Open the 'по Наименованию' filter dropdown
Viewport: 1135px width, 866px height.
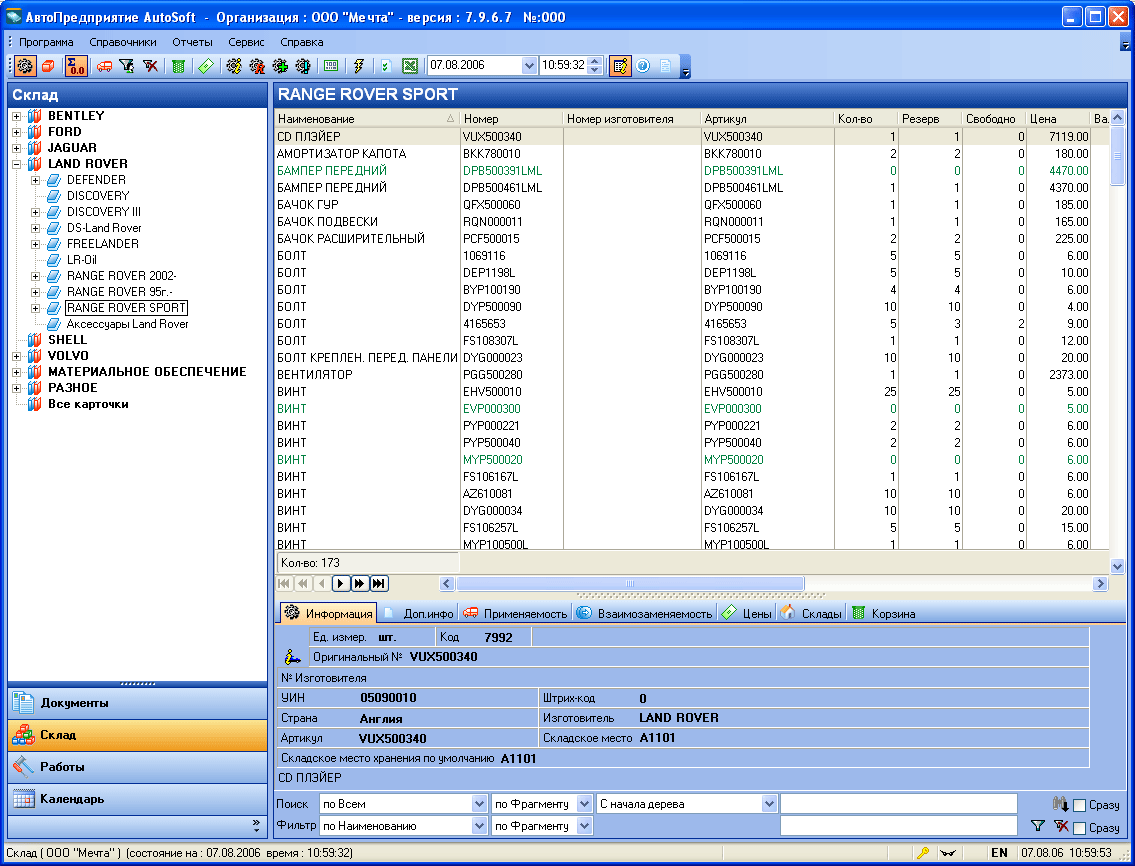coord(479,827)
